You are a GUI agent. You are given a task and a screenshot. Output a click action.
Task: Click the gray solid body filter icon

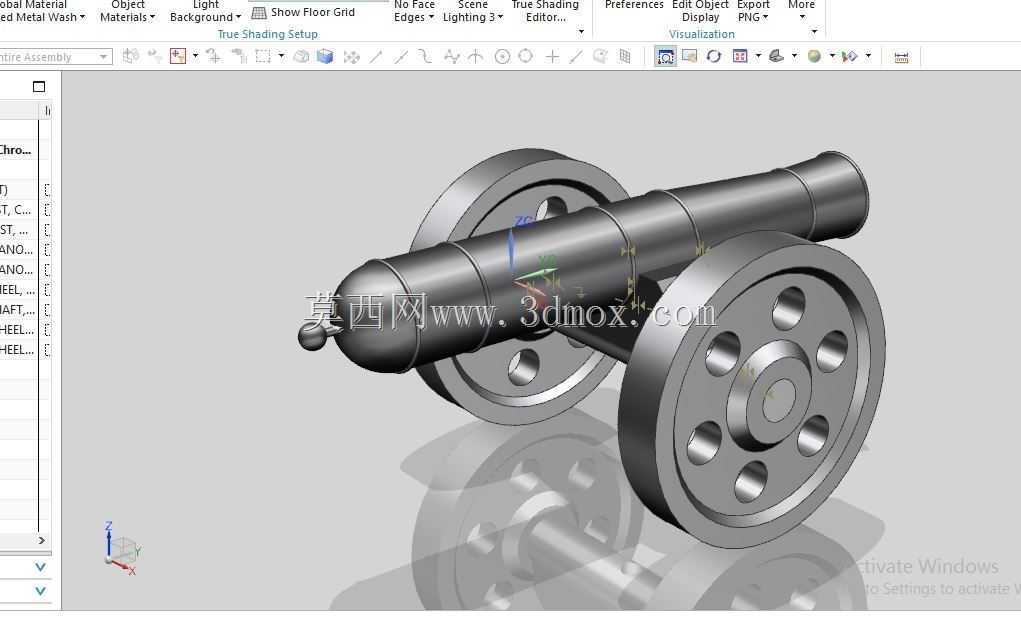[301, 57]
